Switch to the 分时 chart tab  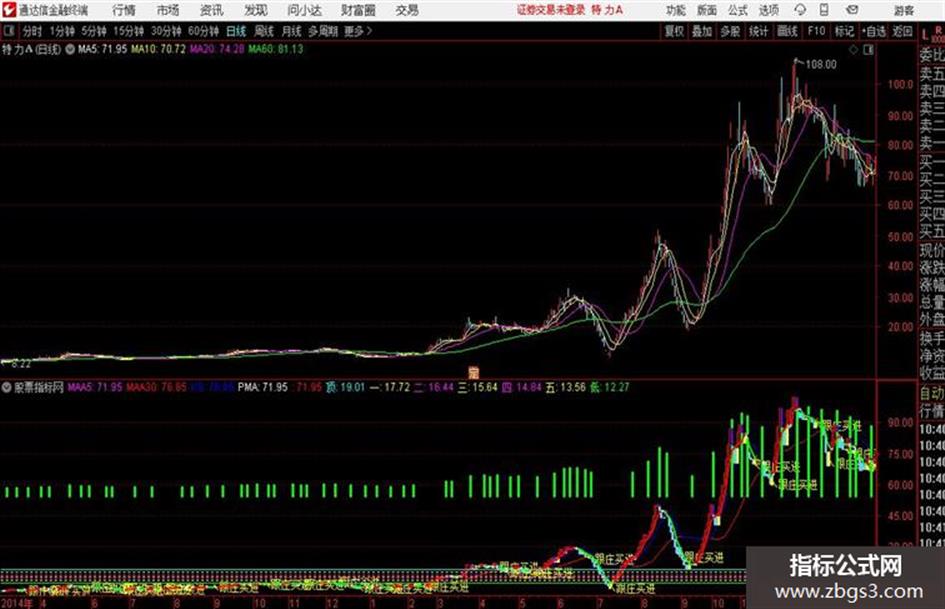(33, 31)
